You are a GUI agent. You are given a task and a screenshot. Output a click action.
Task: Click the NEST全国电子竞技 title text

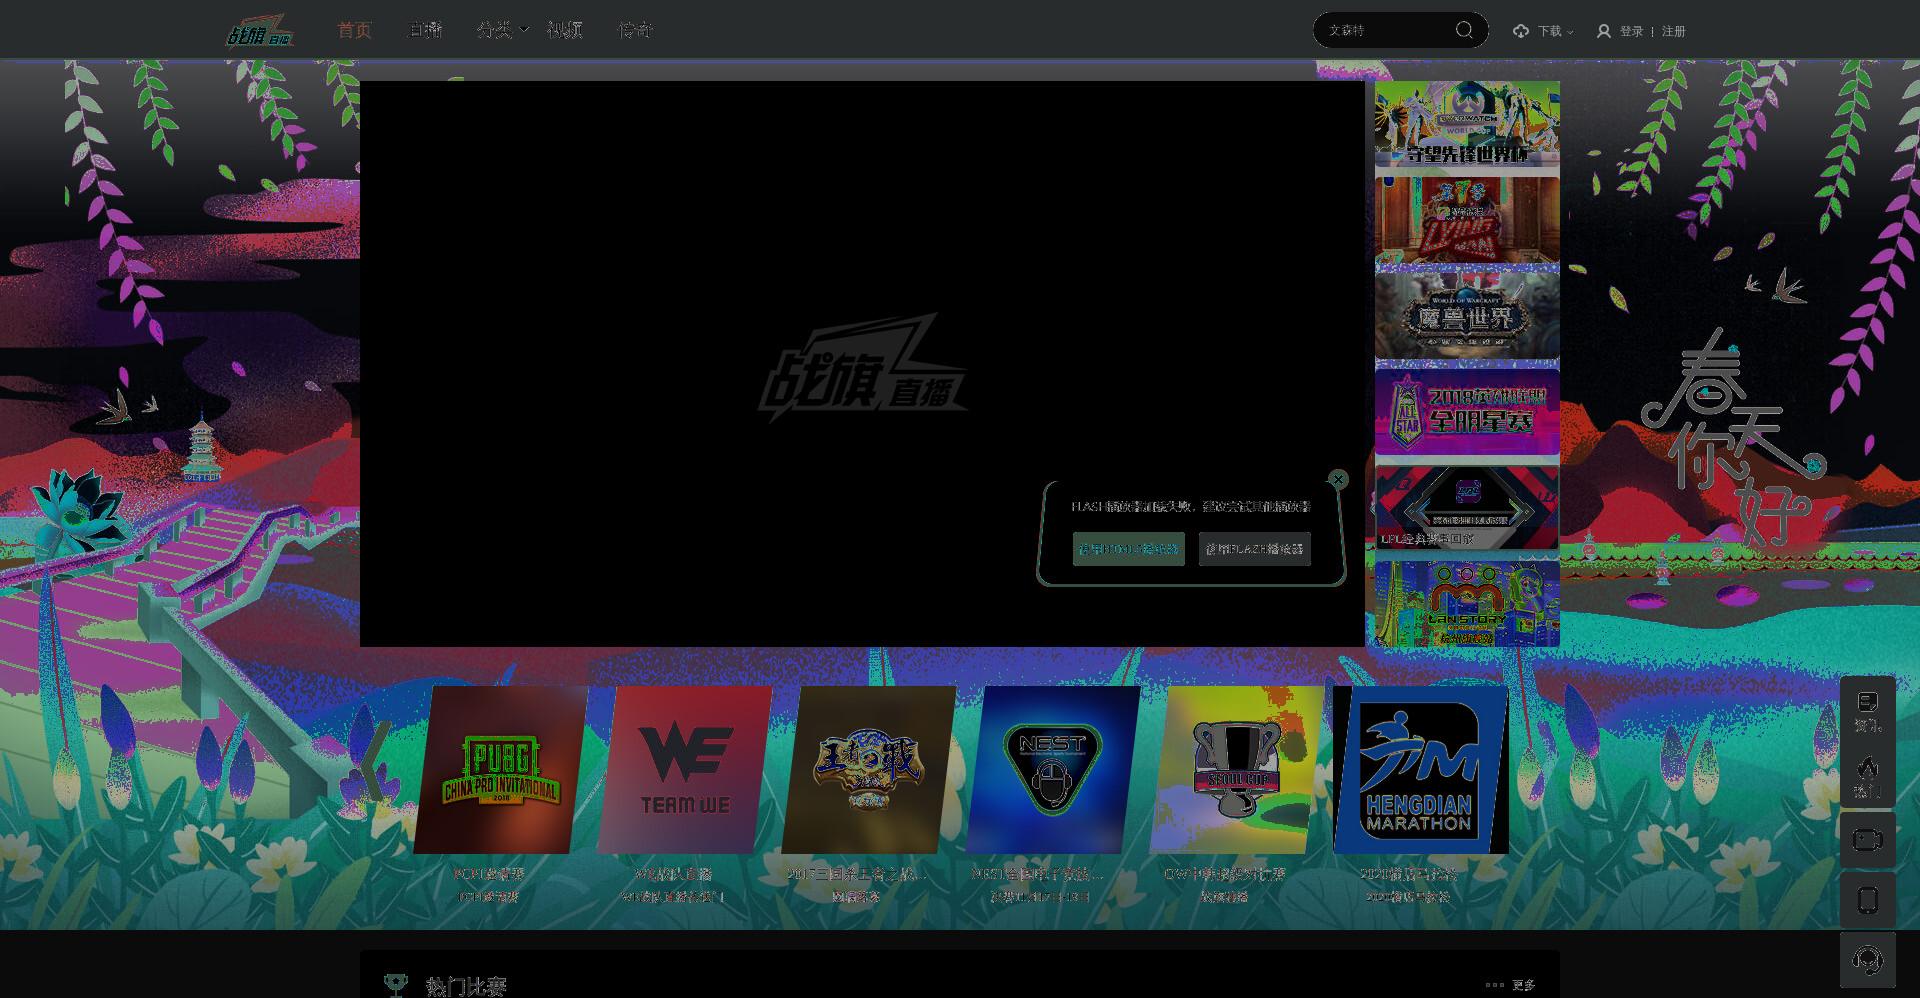pos(1038,874)
